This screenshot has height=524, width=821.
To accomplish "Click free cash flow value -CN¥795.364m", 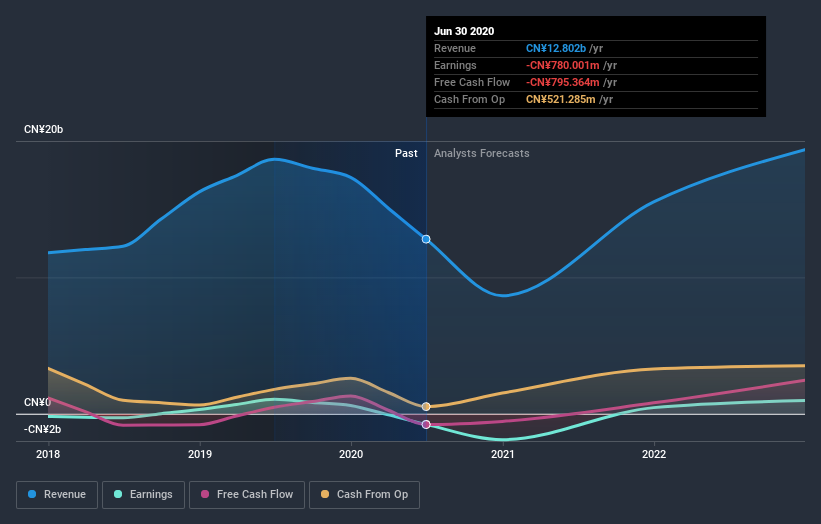I will point(563,82).
